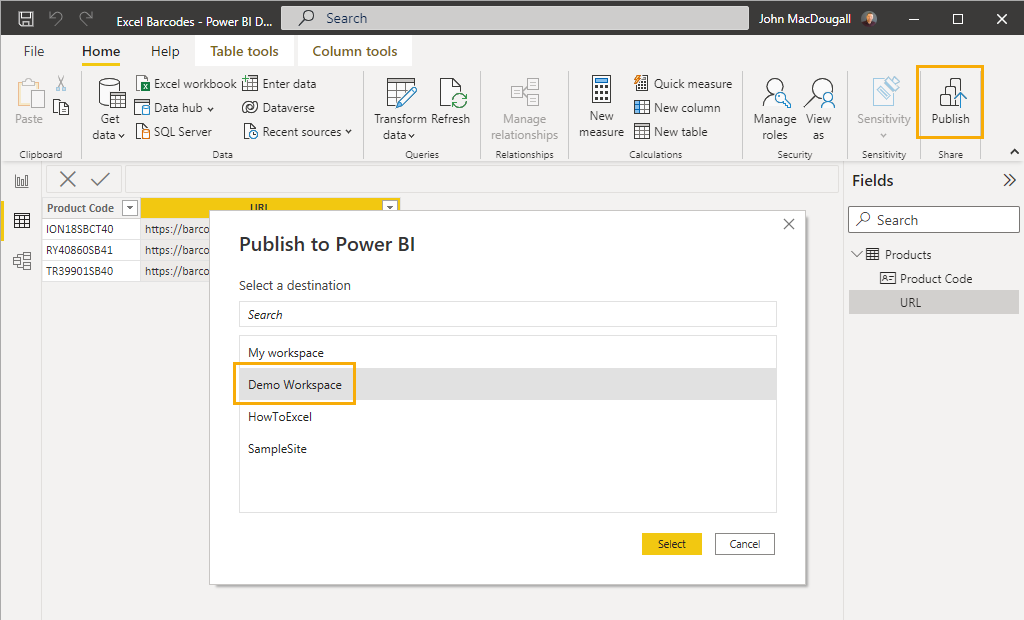Image resolution: width=1024 pixels, height=620 pixels.
Task: Expand Recent sources list
Action: click(298, 131)
